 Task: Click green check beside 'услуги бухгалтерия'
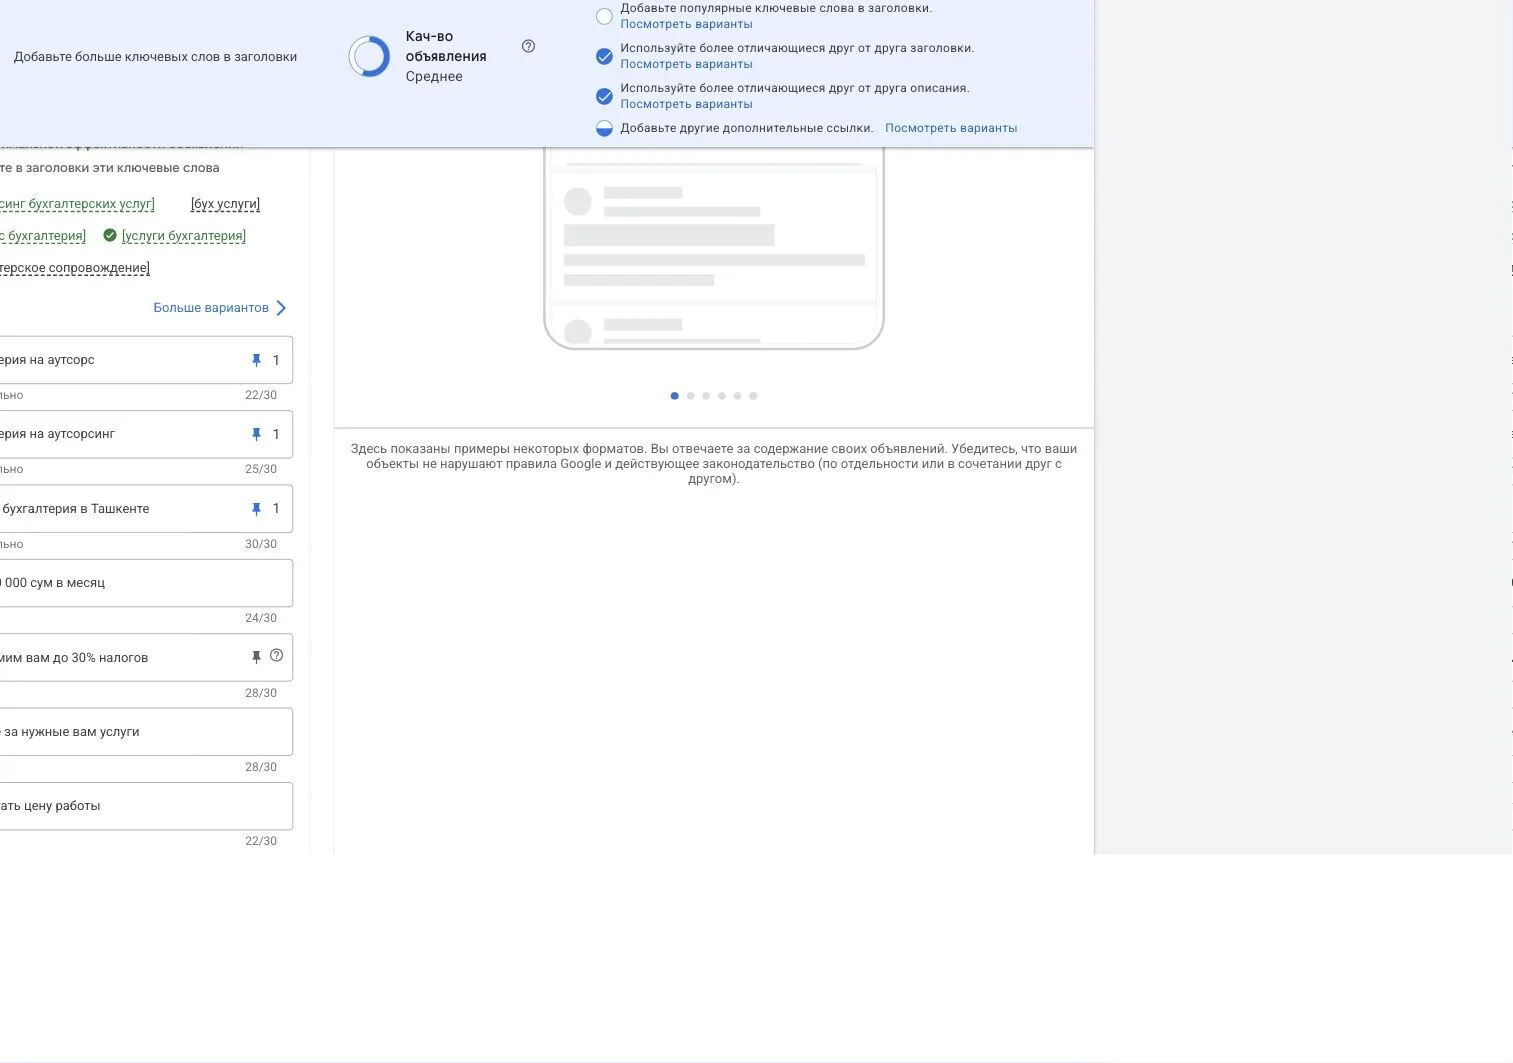[110, 235]
